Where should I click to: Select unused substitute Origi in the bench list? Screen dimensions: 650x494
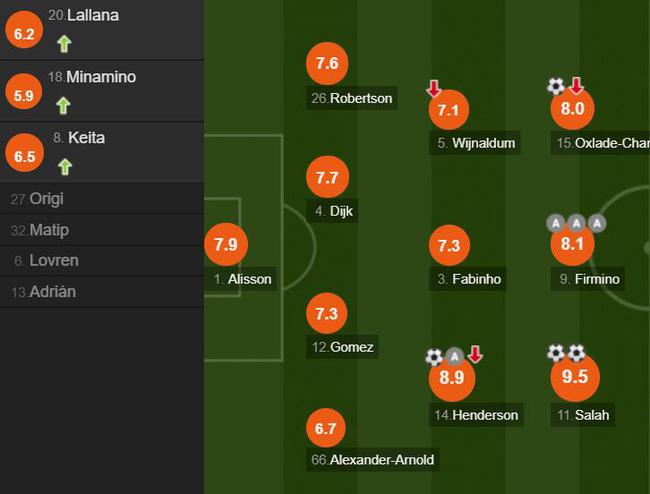pos(102,199)
